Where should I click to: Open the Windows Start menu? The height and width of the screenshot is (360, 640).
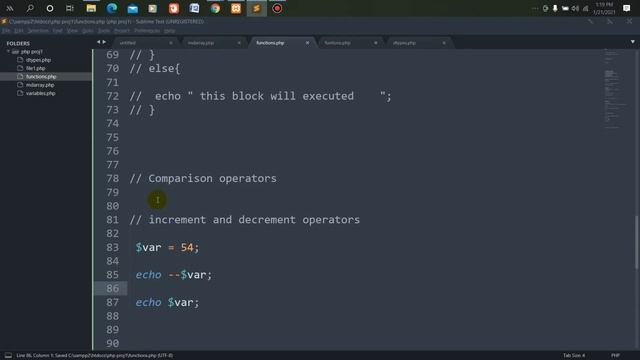pyautogui.click(x=10, y=8)
